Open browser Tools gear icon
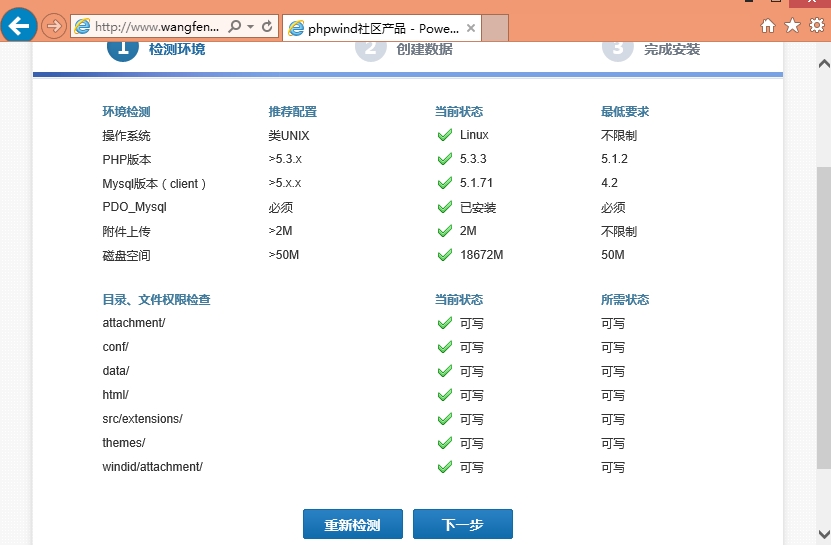Viewport: 831px width, 545px height. [817, 25]
